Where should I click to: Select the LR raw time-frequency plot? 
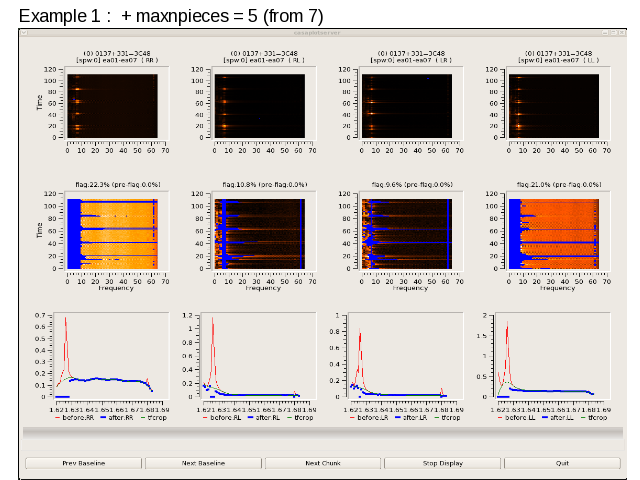click(x=407, y=106)
